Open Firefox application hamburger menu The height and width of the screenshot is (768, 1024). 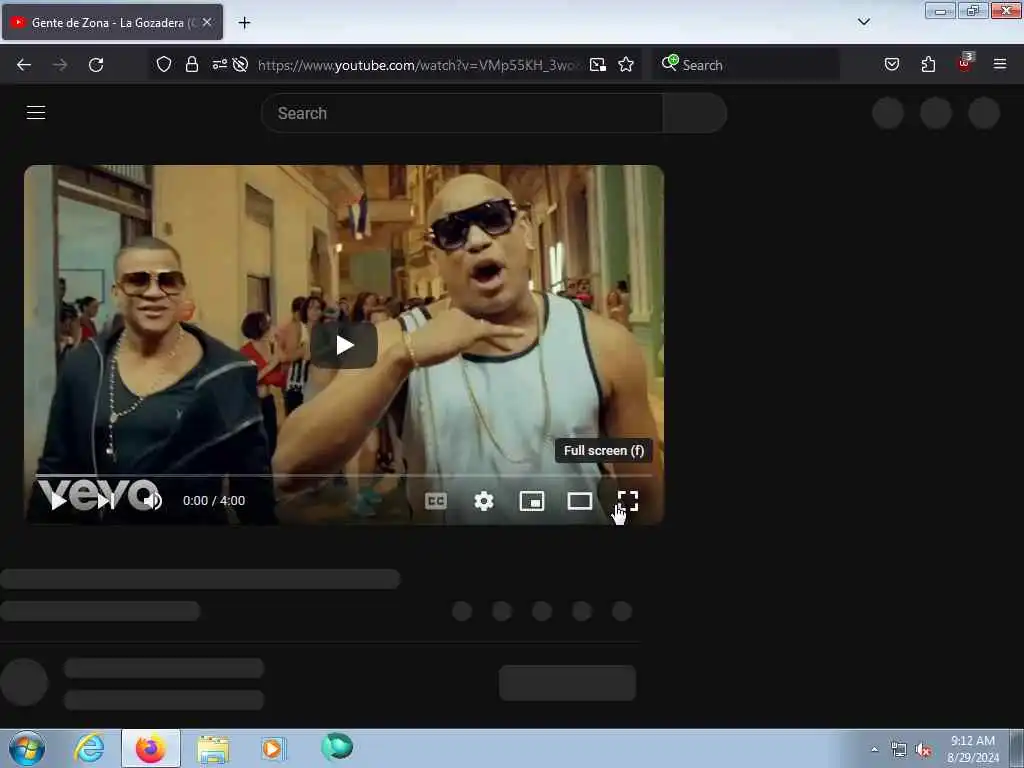[1000, 64]
